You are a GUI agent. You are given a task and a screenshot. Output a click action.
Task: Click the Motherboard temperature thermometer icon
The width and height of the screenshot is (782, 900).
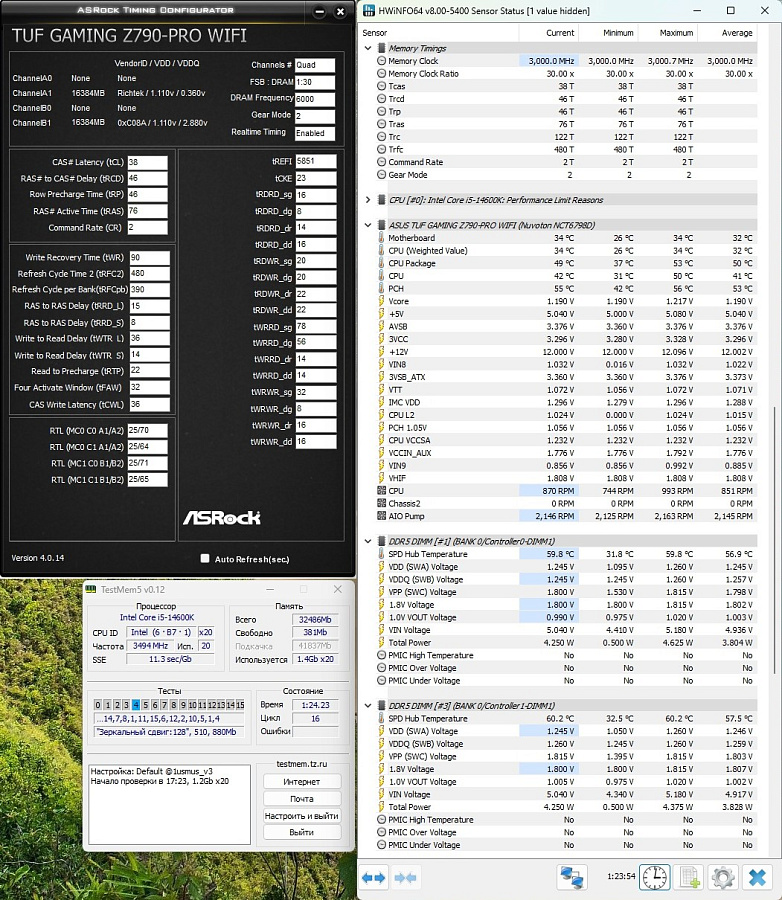click(x=381, y=238)
